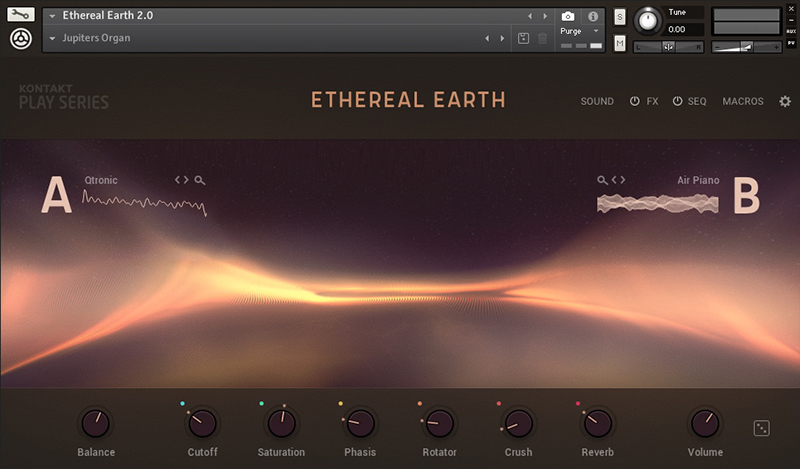Open the MACROS tab
Image resolution: width=800 pixels, height=469 pixels.
[743, 101]
